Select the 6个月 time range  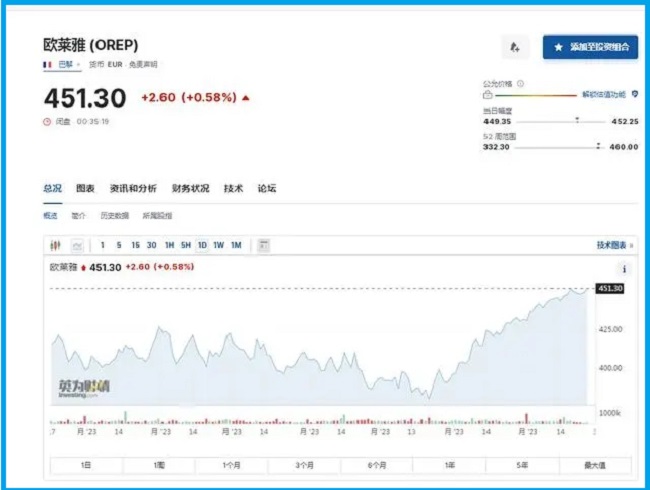coord(377,465)
